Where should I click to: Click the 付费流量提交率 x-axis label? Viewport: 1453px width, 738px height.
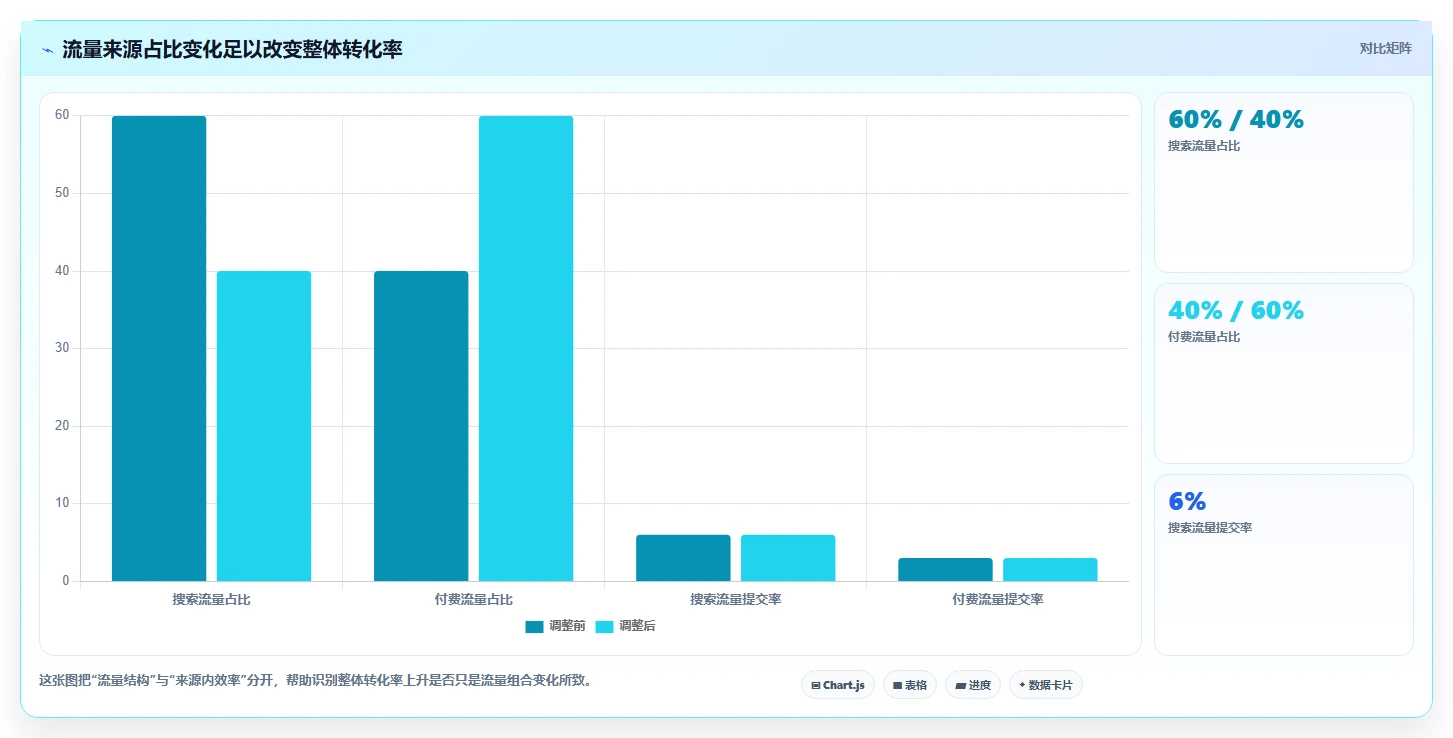[x=997, y=599]
